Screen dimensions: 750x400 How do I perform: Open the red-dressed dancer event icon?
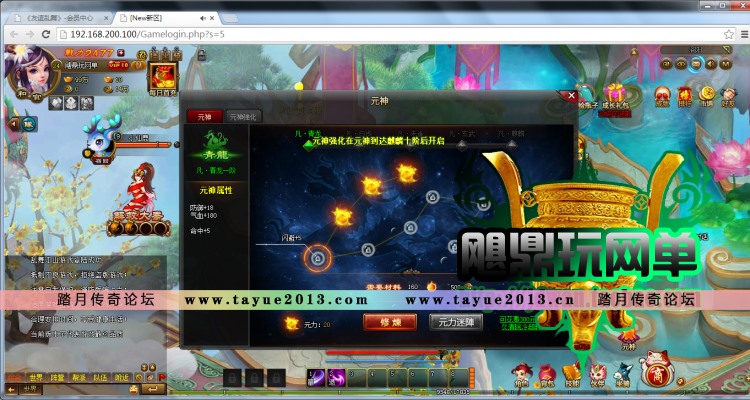(x=141, y=199)
